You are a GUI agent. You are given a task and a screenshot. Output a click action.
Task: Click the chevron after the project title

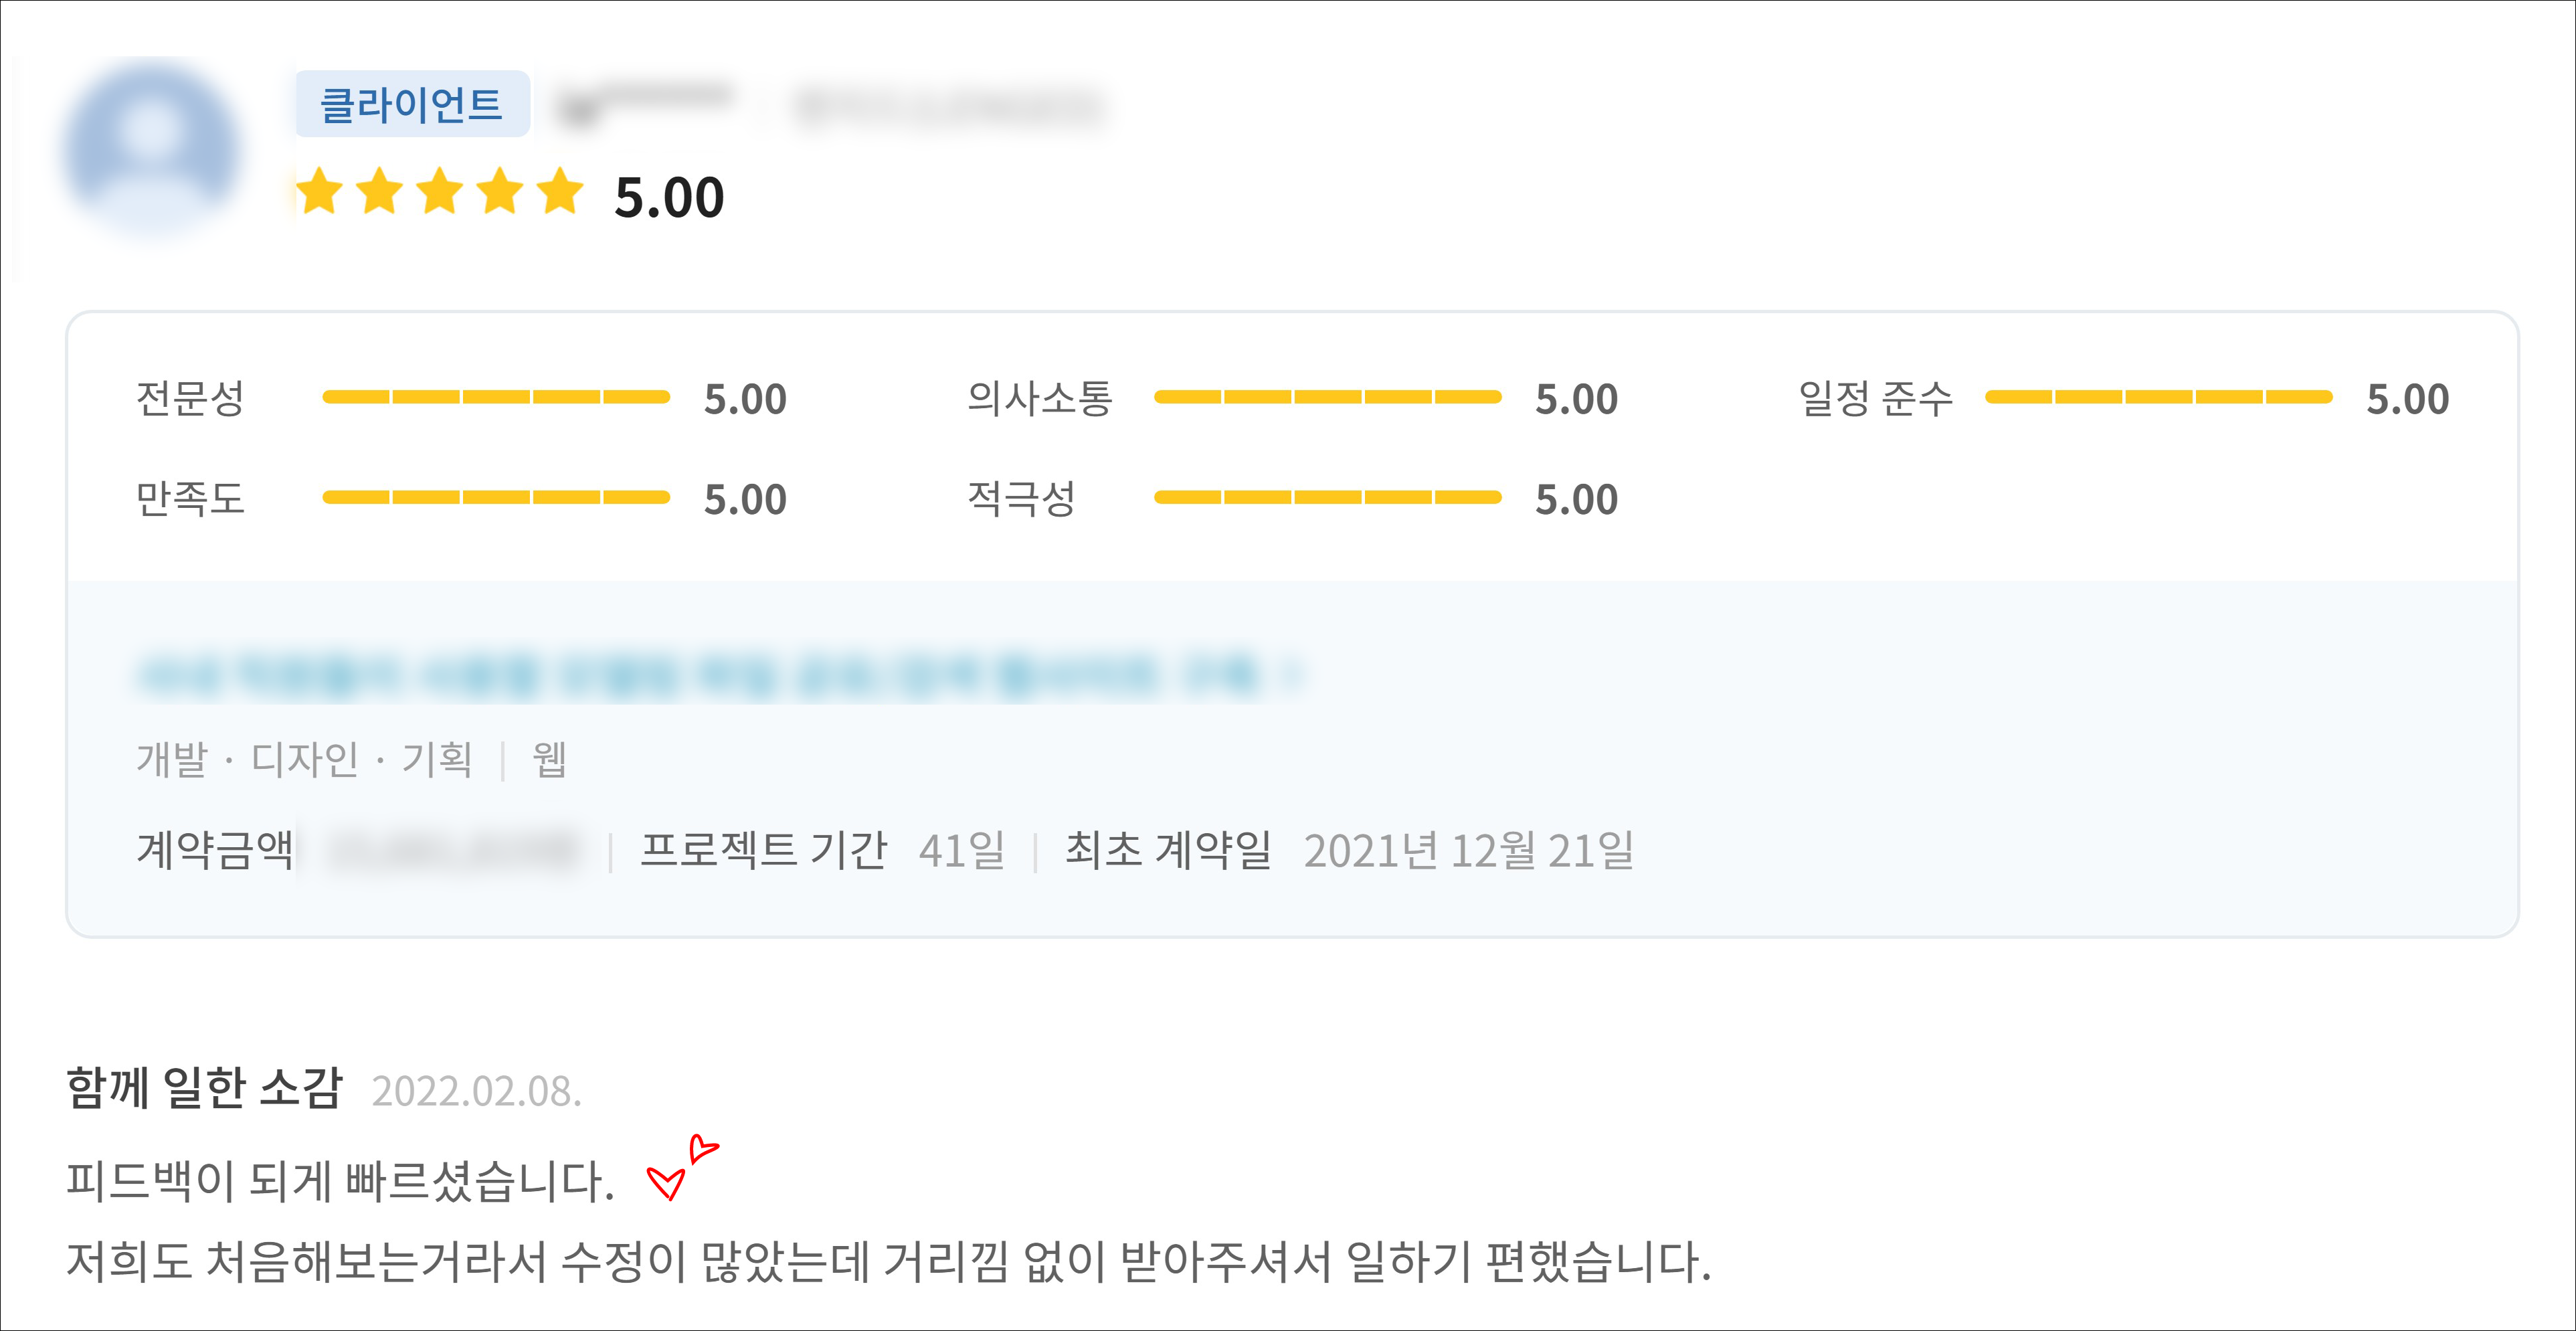point(1292,674)
